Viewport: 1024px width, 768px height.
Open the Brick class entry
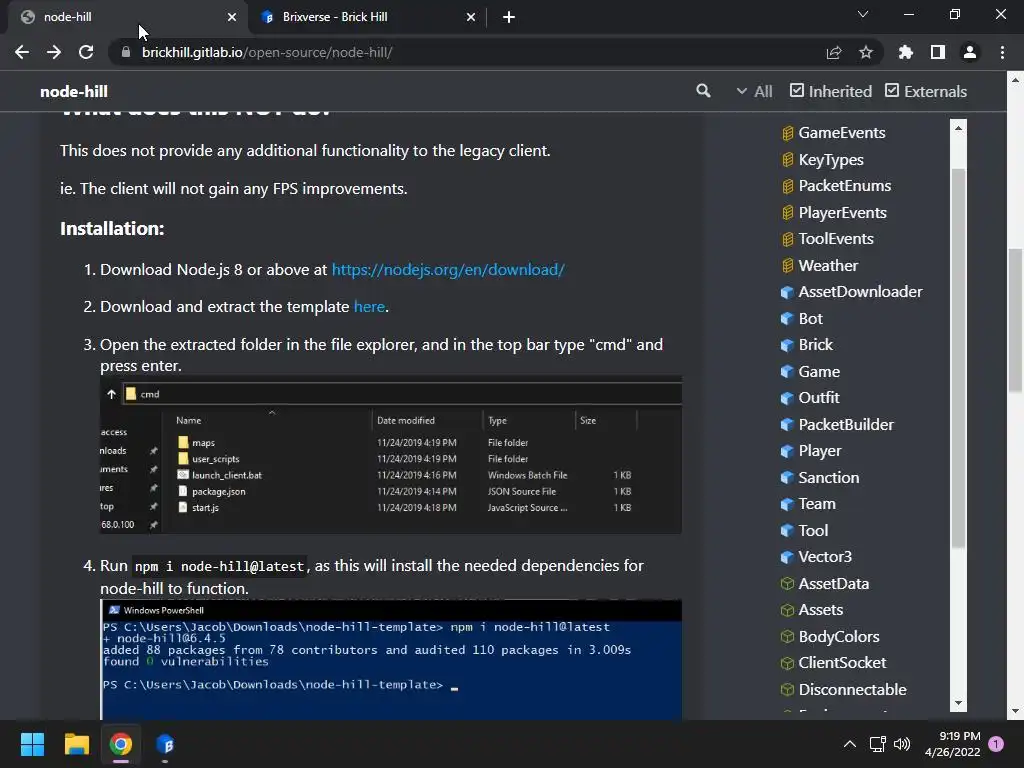pos(807,344)
